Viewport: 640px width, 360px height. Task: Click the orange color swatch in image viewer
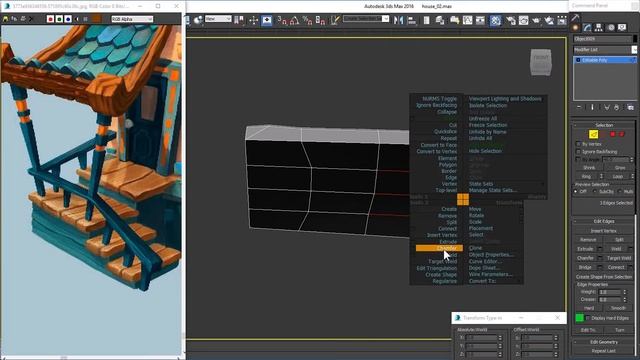coord(96,19)
